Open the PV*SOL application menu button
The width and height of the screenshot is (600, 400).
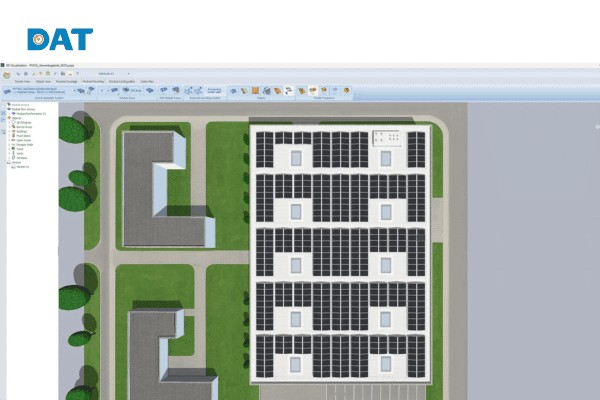pyautogui.click(x=7, y=75)
